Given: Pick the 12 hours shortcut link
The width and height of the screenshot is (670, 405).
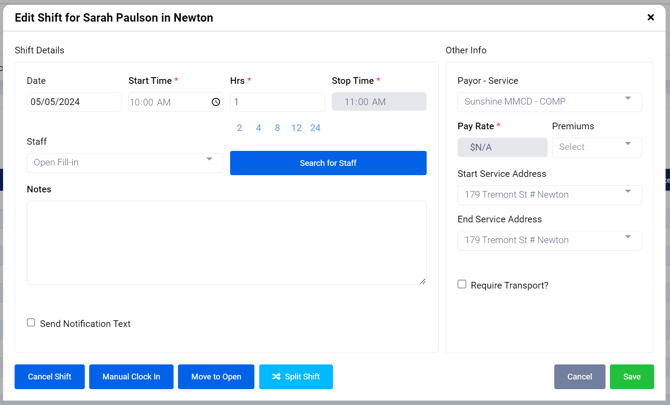Looking at the screenshot, I should pyautogui.click(x=296, y=128).
